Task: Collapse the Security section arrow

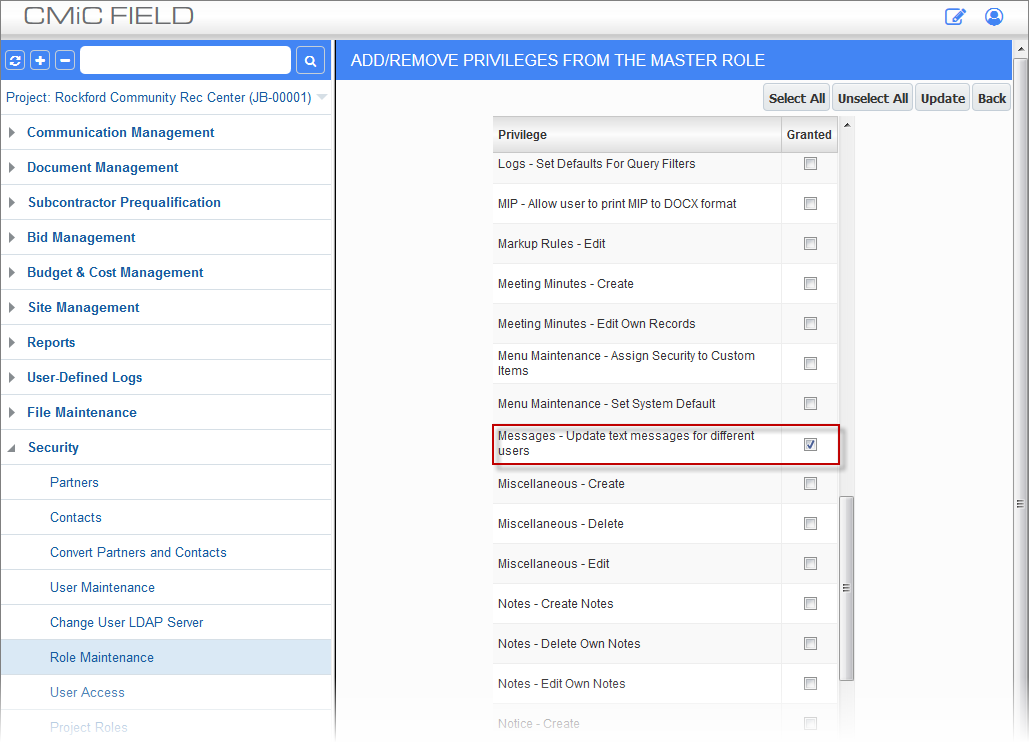Action: (12, 448)
